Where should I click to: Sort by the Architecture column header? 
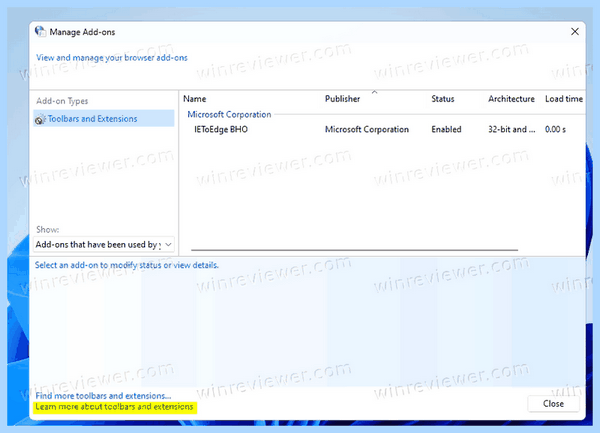coord(511,99)
